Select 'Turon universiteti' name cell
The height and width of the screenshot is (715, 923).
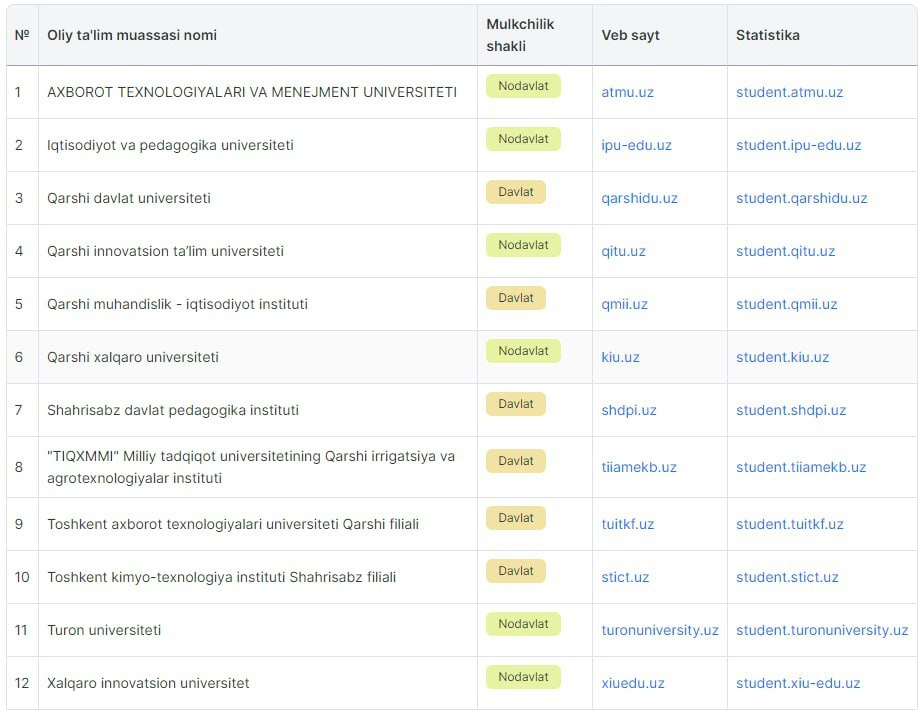[x=258, y=630]
